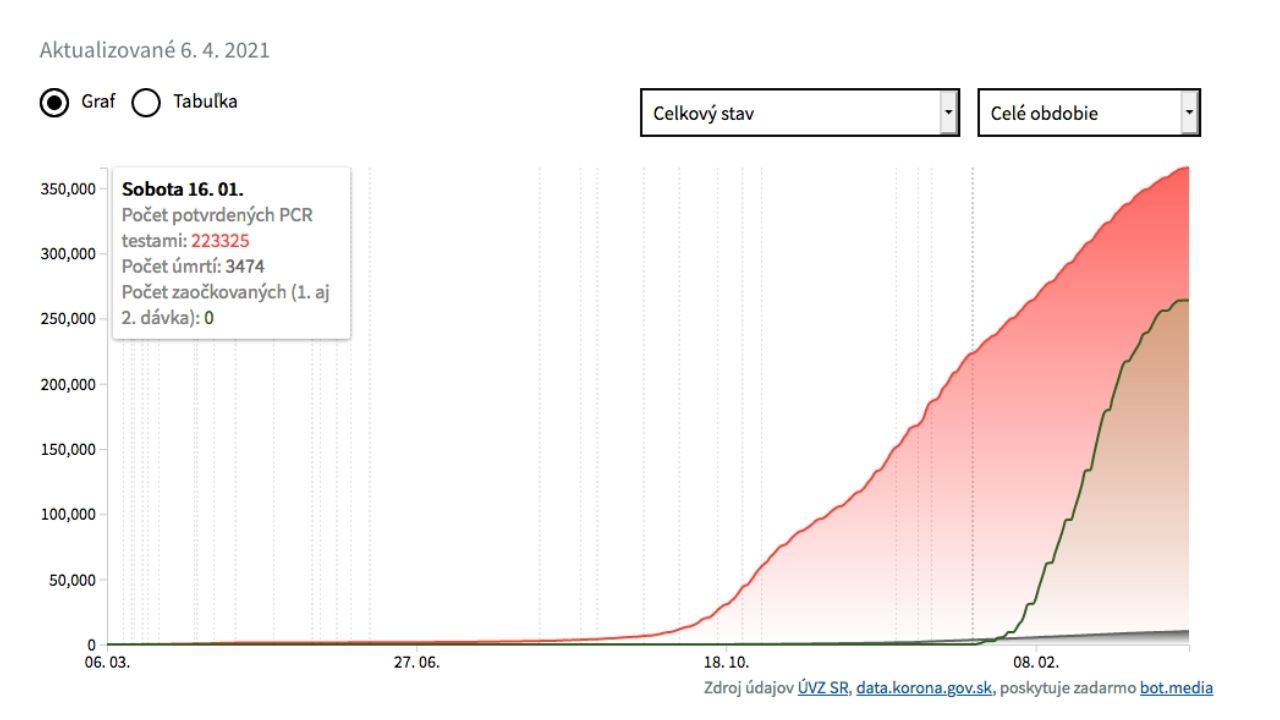
Task: Click the 200,000 y-axis label
Action: click(x=68, y=384)
